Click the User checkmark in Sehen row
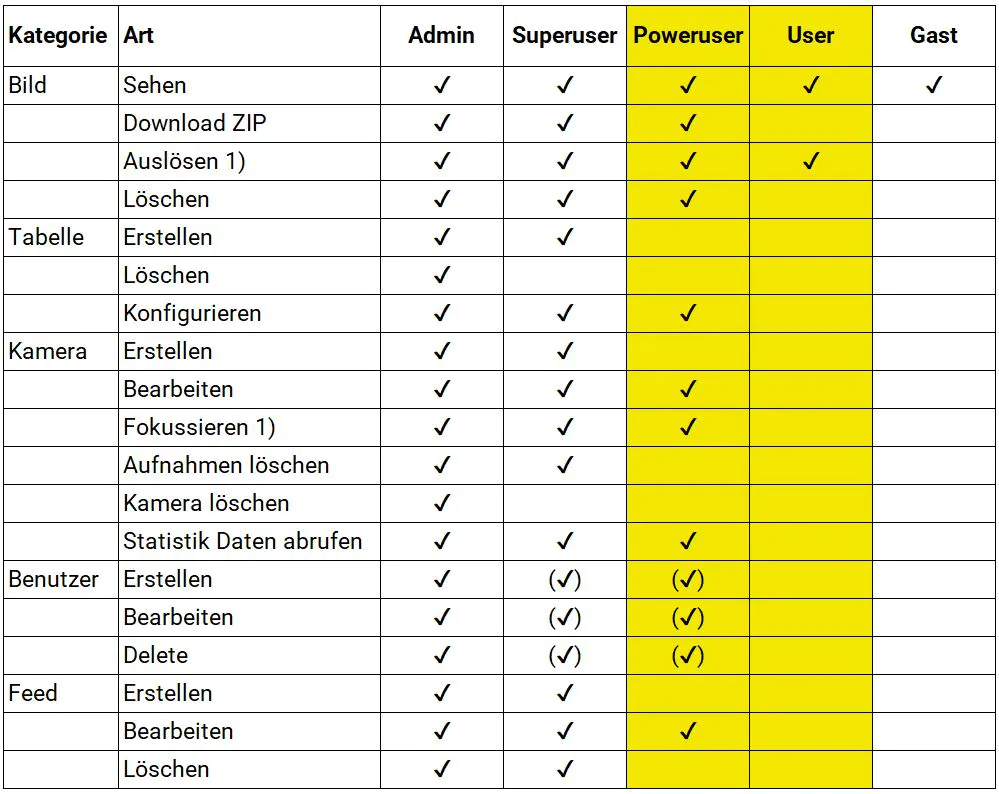This screenshot has height=794, width=999. coord(810,86)
